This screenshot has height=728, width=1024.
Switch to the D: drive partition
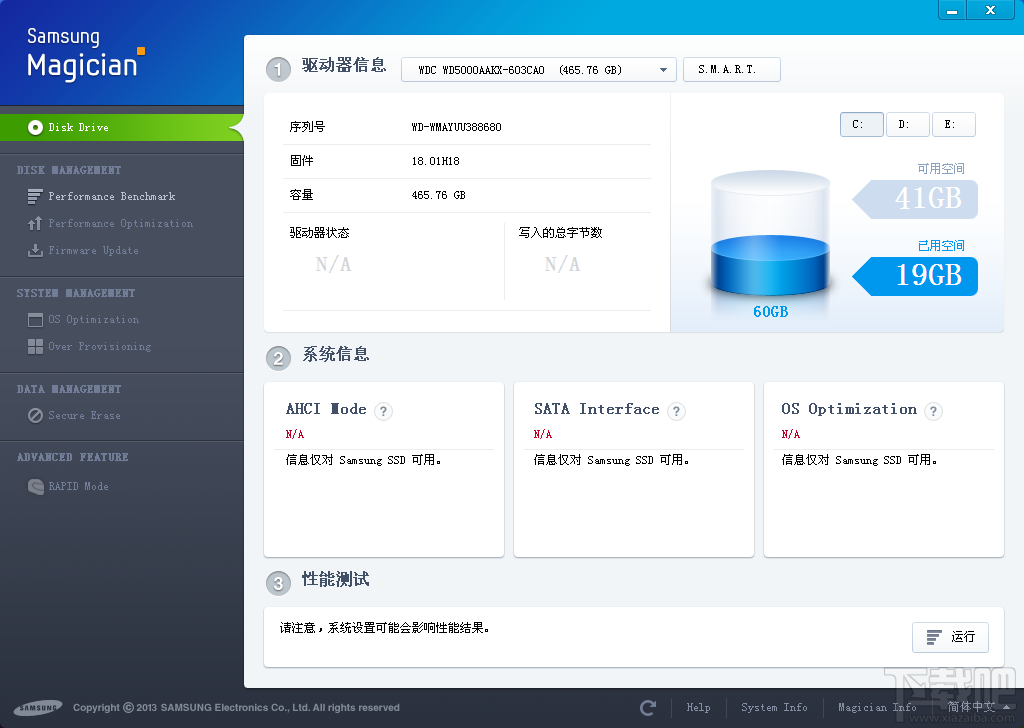pos(907,124)
